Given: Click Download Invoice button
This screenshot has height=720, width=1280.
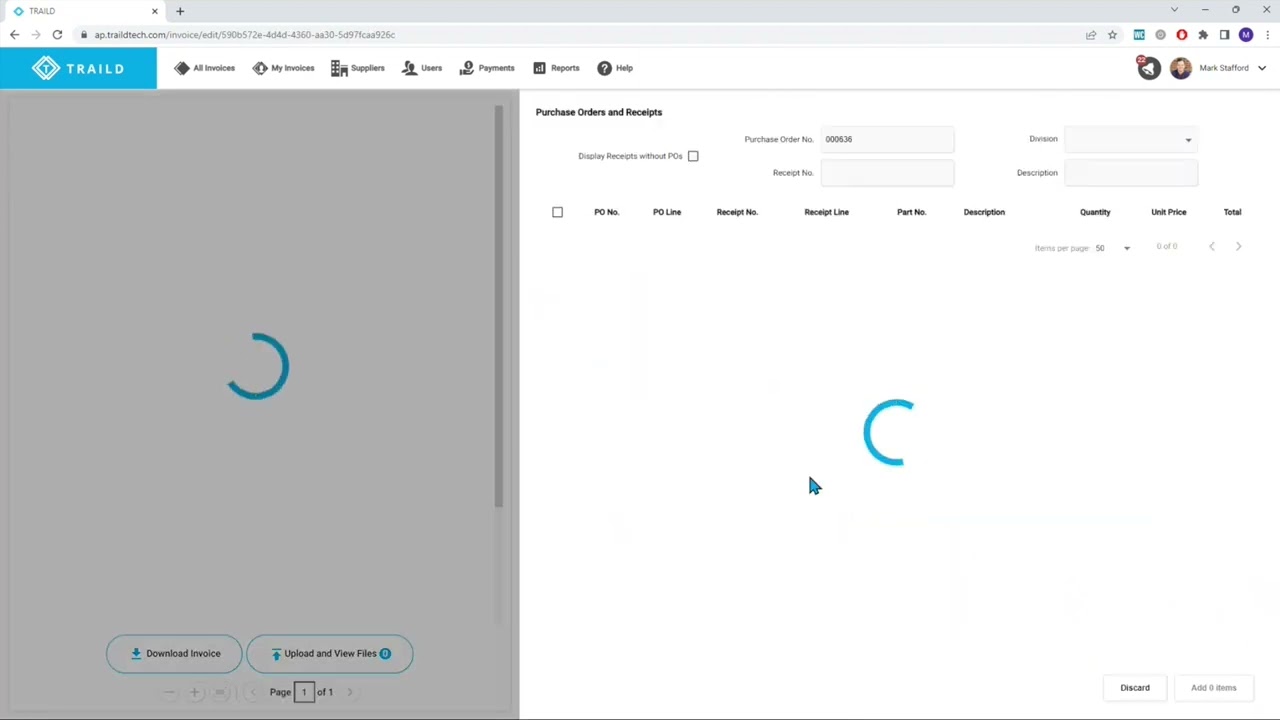Looking at the screenshot, I should tap(174, 653).
